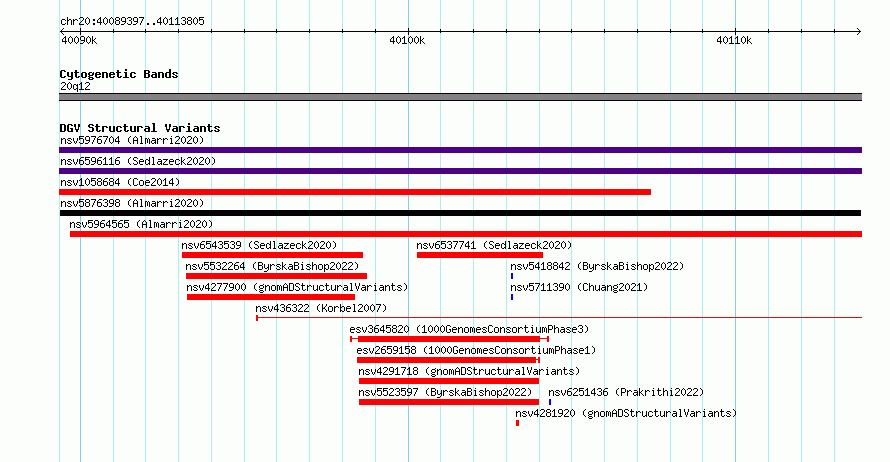Select the red bar under esv2659158
890x462 pixels.
click(448, 360)
